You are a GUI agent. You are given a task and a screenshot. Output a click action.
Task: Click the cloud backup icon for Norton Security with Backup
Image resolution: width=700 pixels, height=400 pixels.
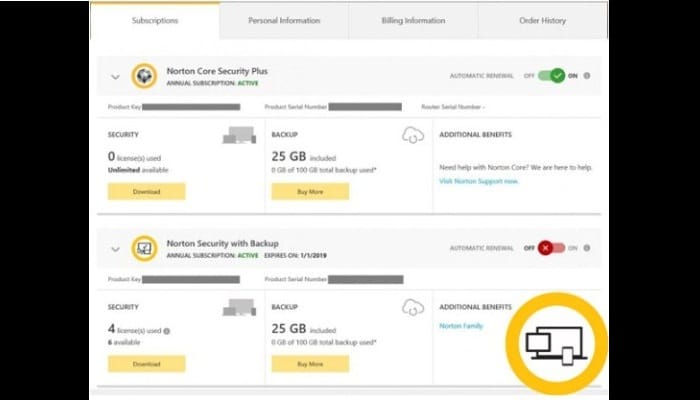[413, 307]
